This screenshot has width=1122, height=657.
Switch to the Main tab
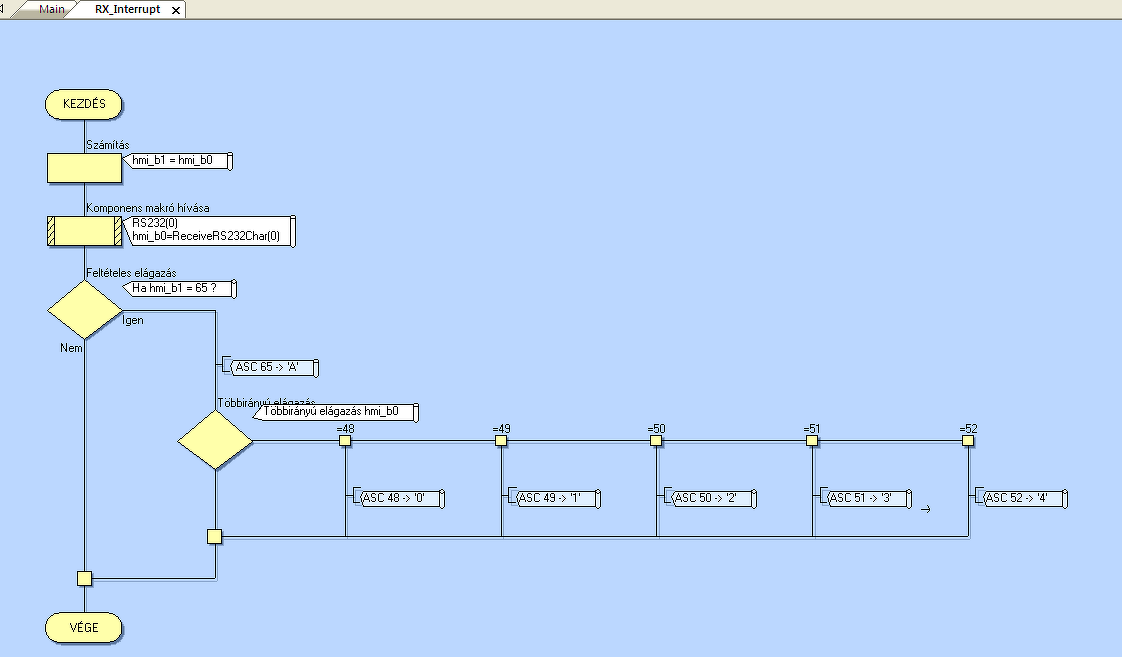point(52,9)
